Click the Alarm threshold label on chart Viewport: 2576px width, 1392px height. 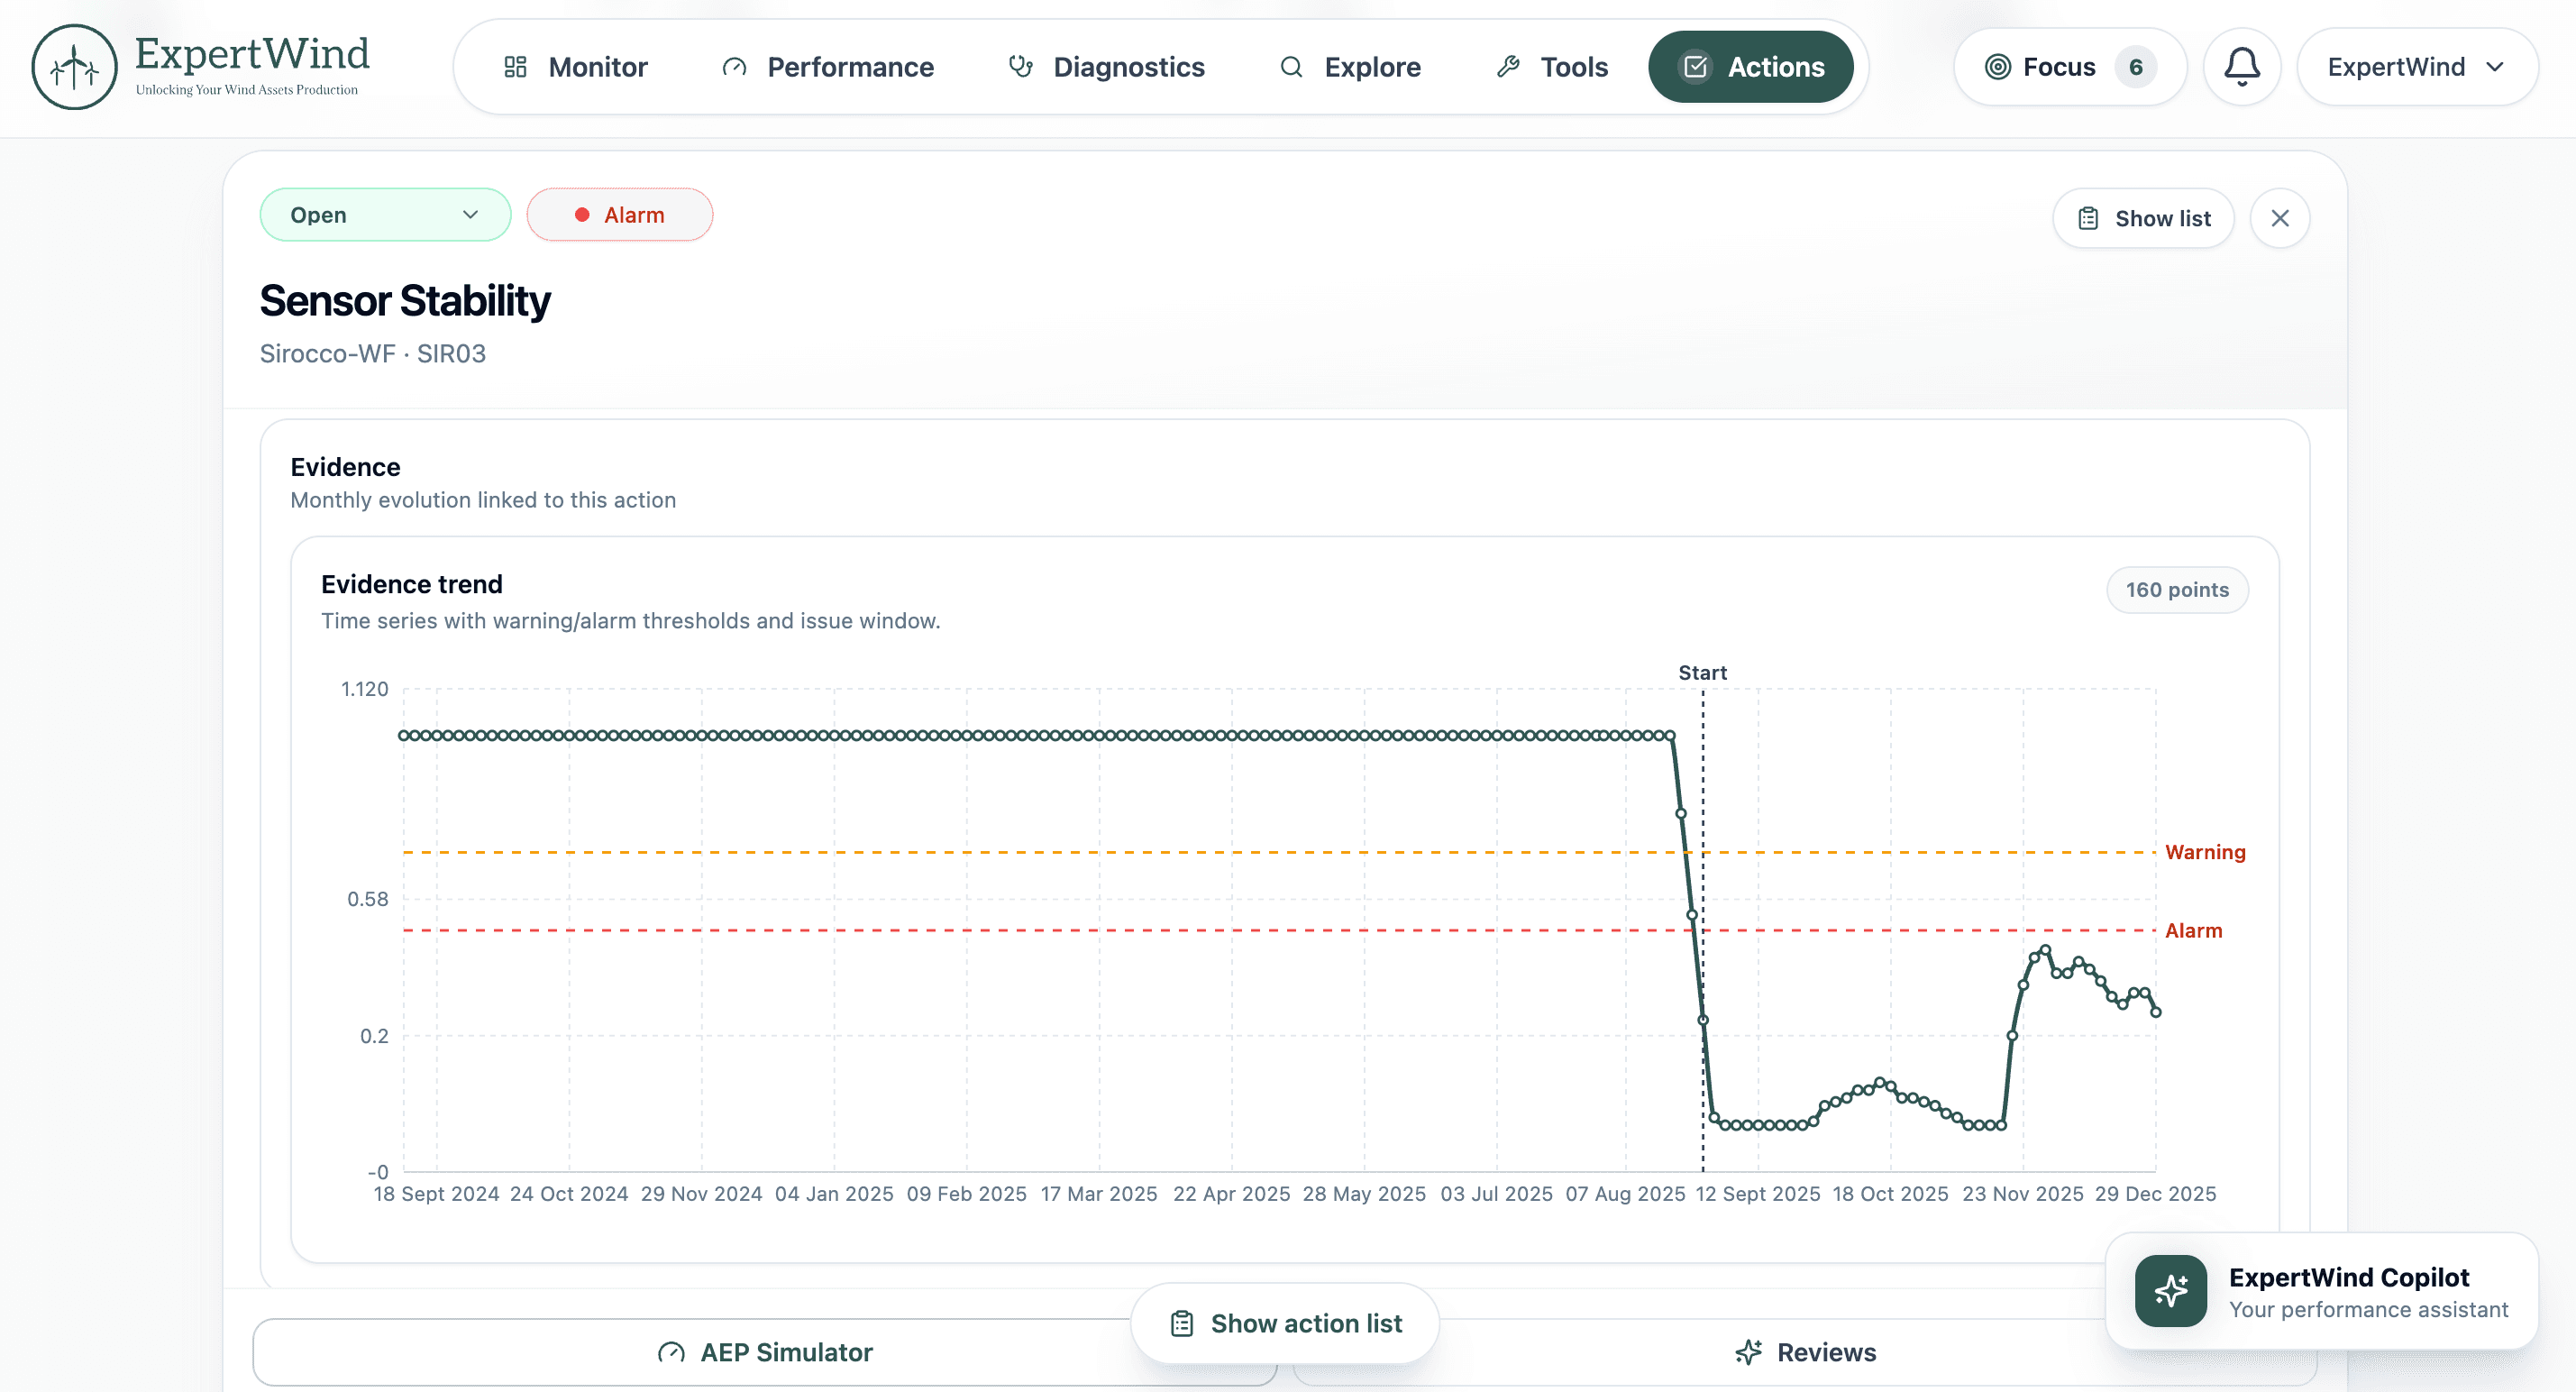pyautogui.click(x=2193, y=931)
